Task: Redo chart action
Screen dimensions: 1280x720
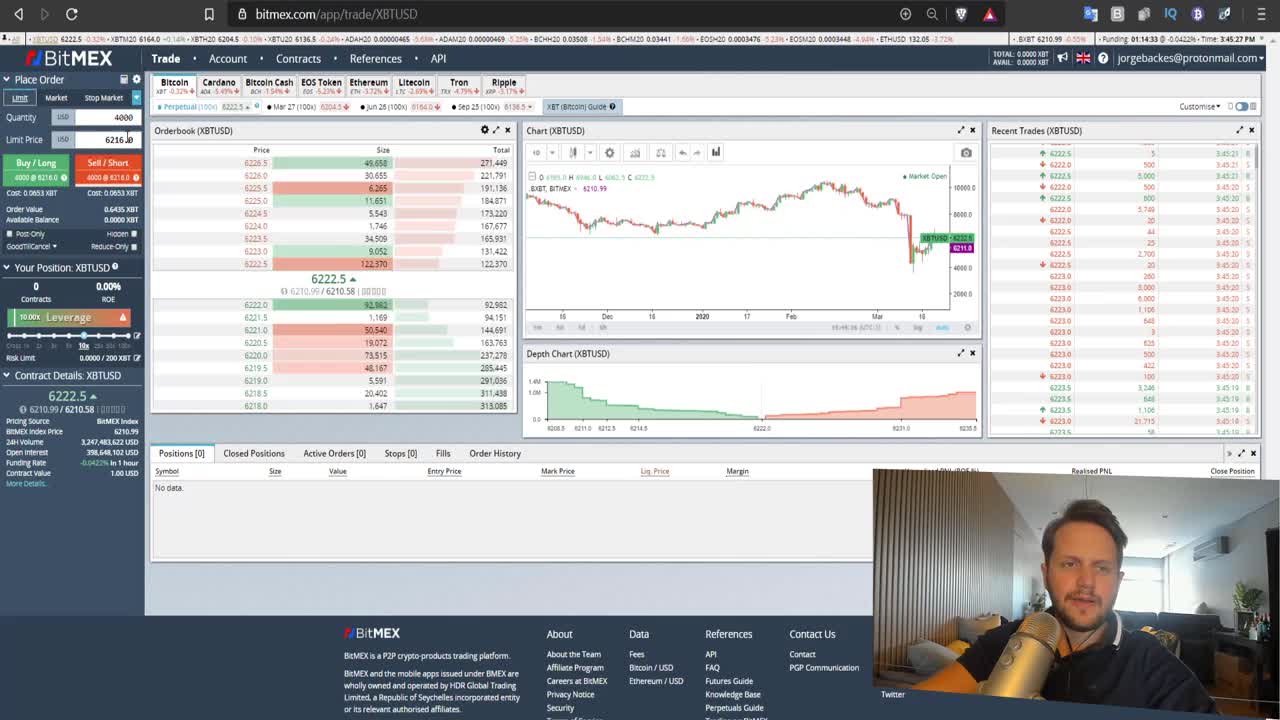Action: pos(697,152)
